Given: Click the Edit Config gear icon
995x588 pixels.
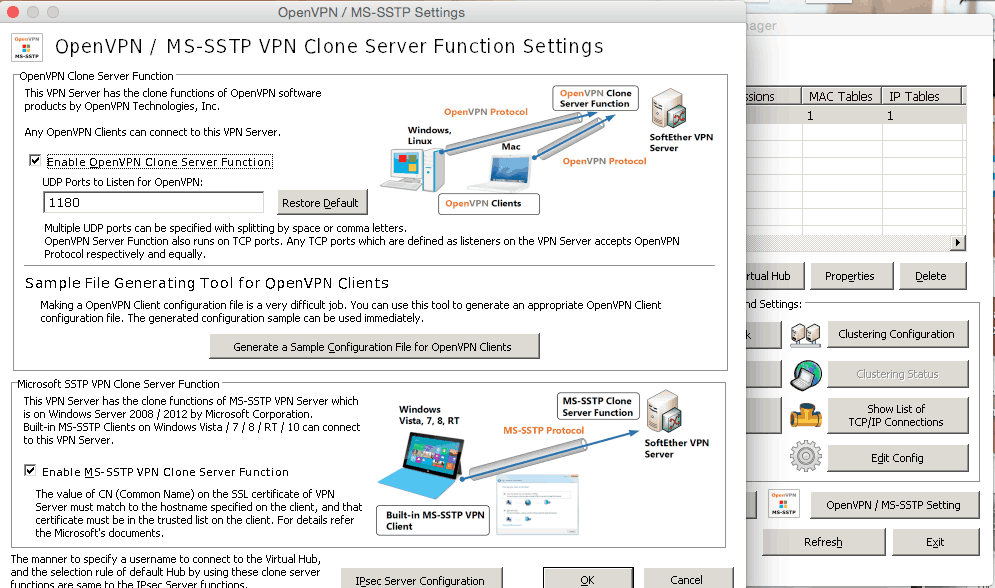Looking at the screenshot, I should (806, 456).
